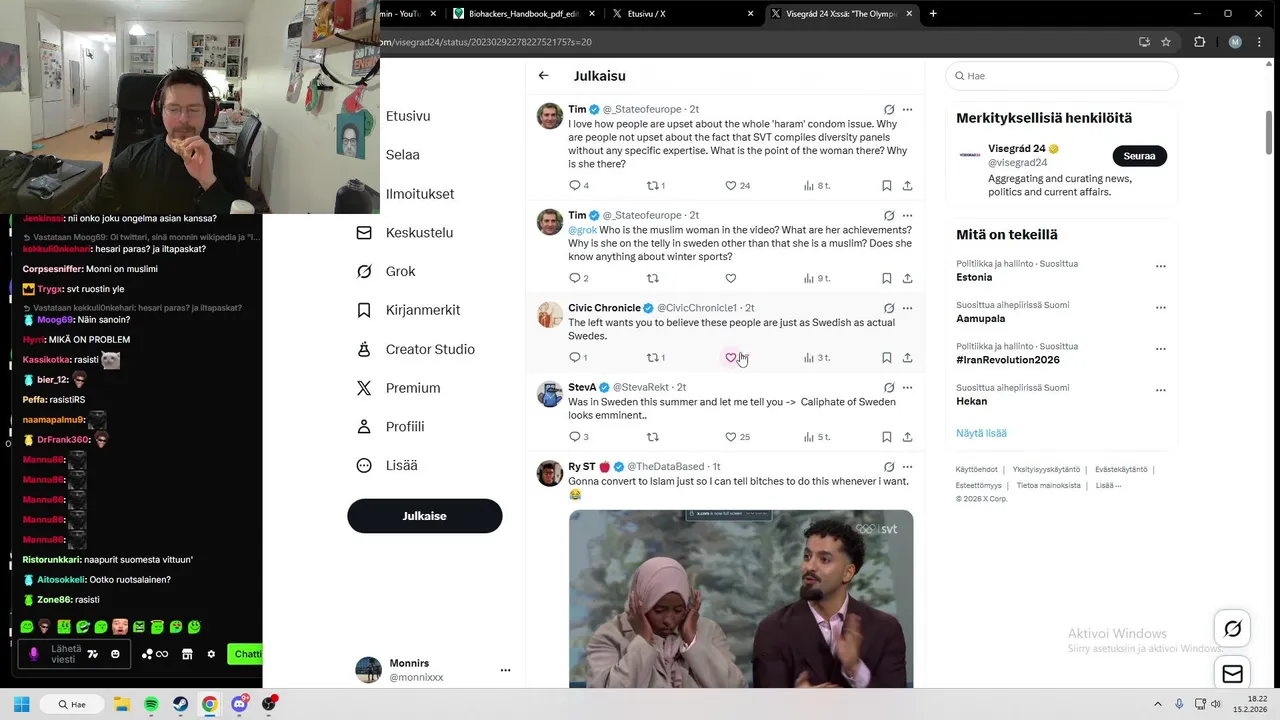Like Tim's @grok question post

click(731, 278)
